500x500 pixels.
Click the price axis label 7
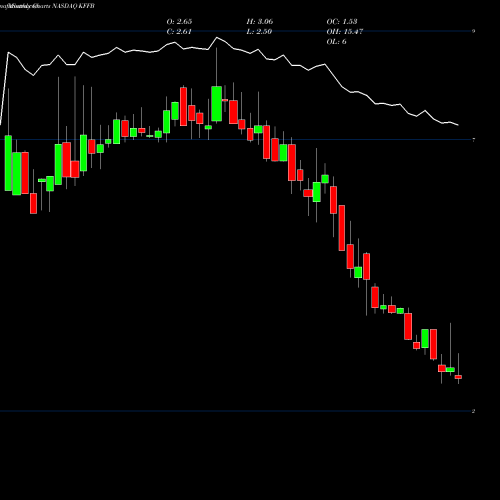point(474,140)
